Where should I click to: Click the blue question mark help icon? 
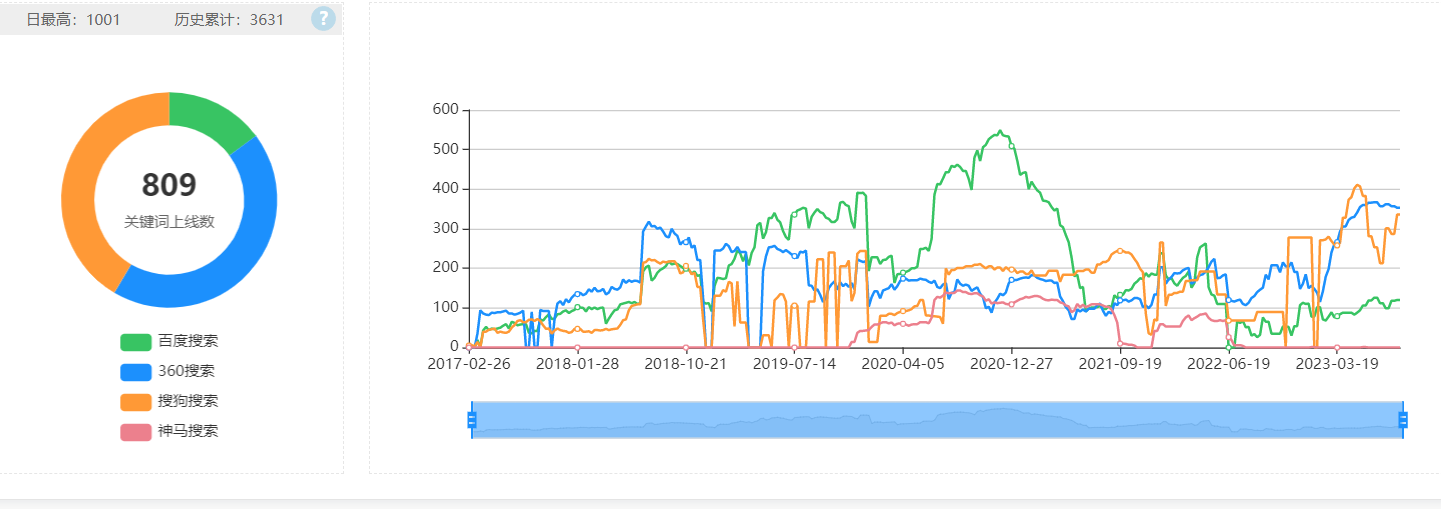point(323,19)
